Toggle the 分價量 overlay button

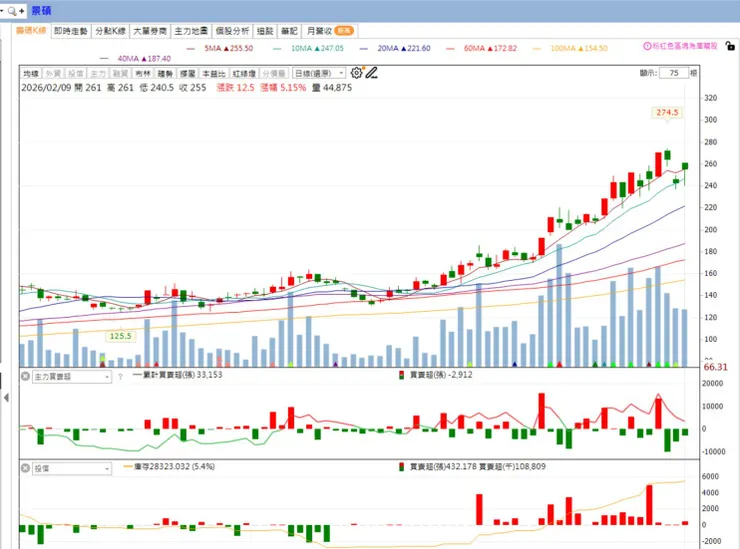point(274,73)
